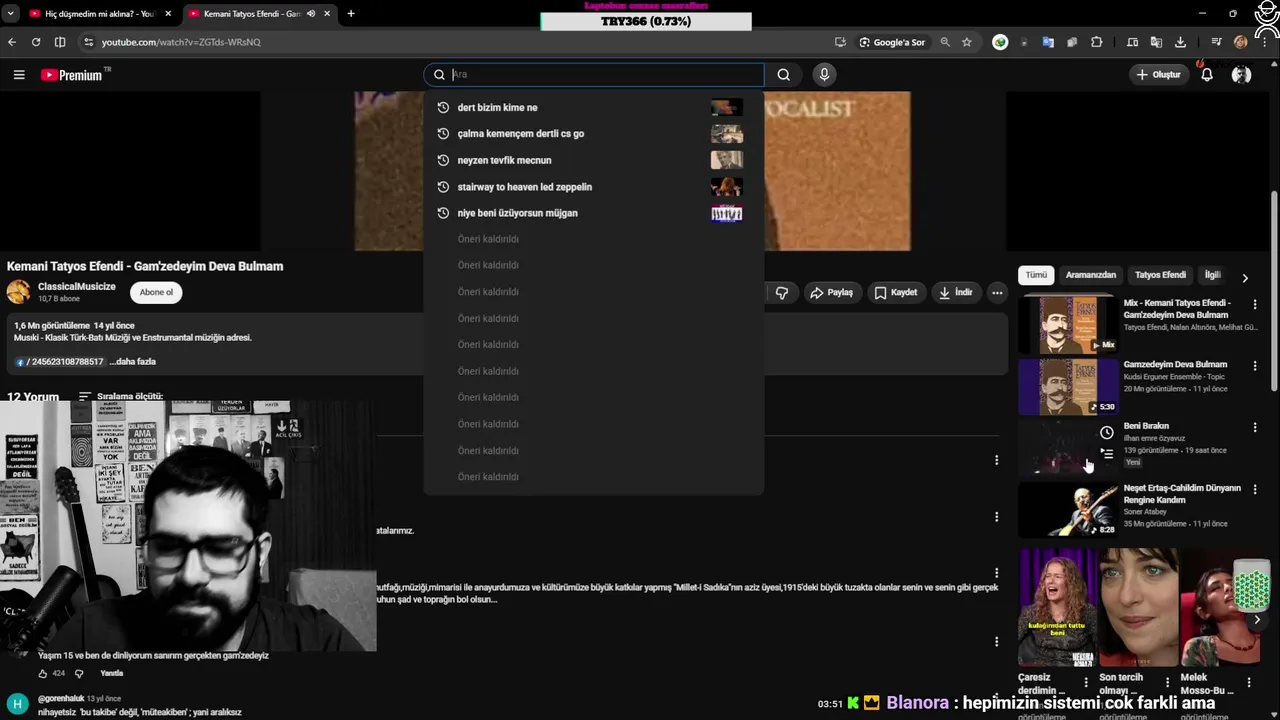Image resolution: width=1280 pixels, height=720 pixels.
Task: Select the suggestion 'stairway to heaven led zeppelin'
Action: click(593, 187)
